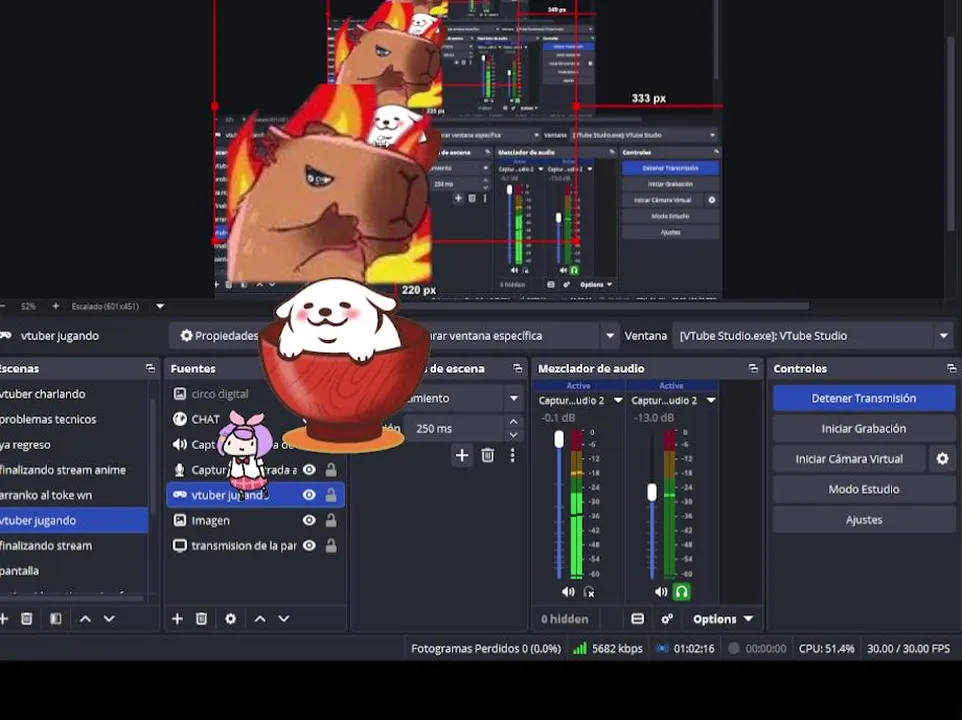Open the capture mode ventana específica dropdown
The width and height of the screenshot is (962, 720).
pos(609,335)
